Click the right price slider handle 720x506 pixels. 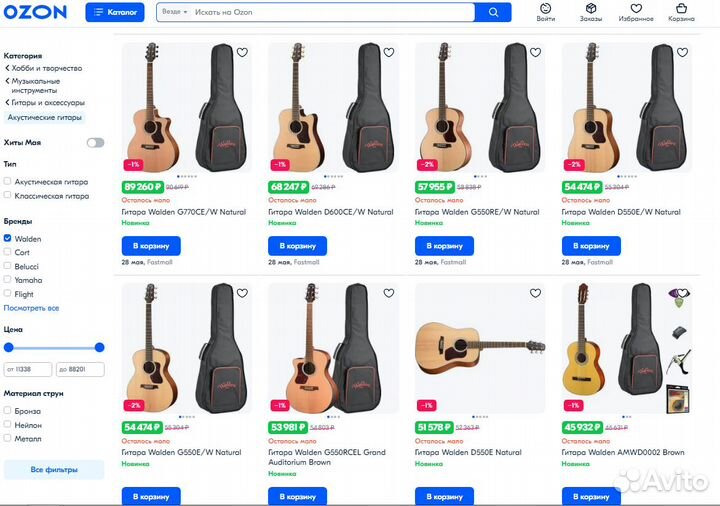[99, 347]
